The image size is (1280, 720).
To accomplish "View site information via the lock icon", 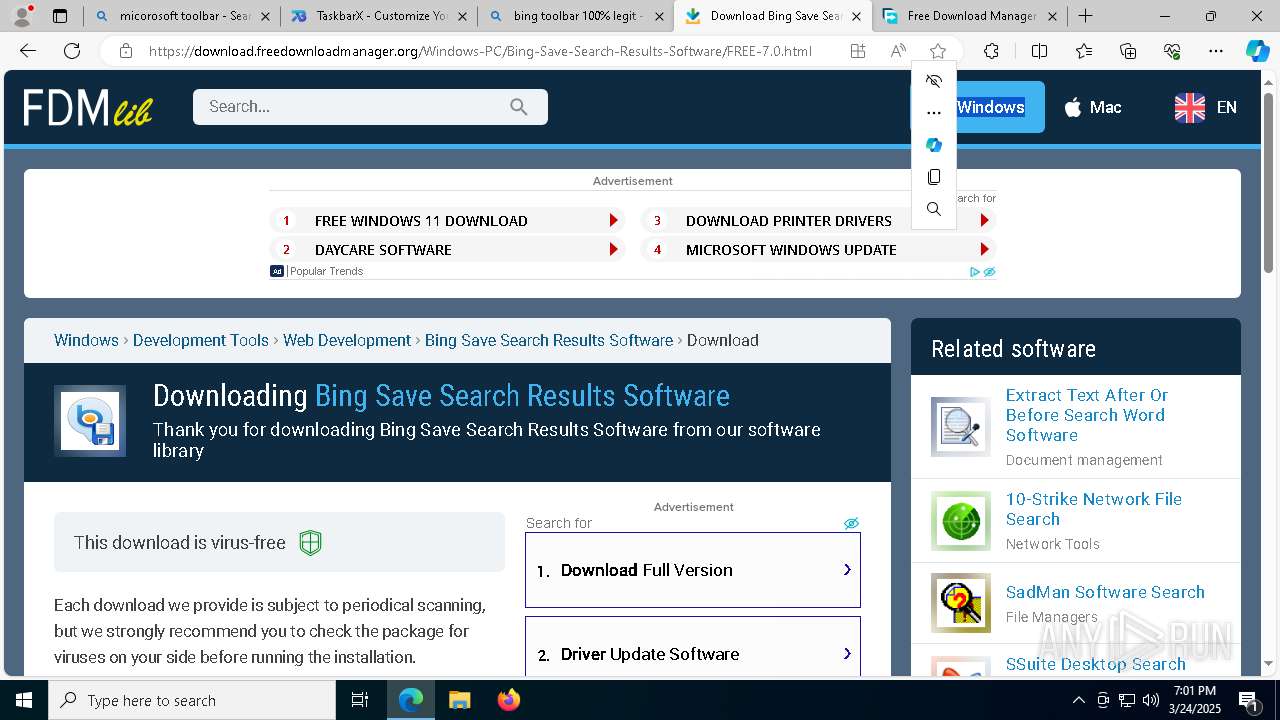I will pyautogui.click(x=125, y=51).
